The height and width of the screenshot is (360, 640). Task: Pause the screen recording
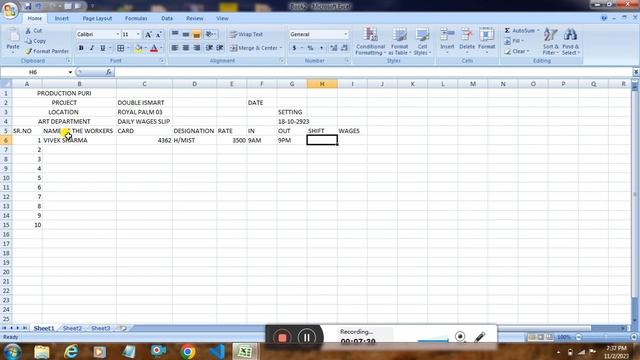coord(307,338)
